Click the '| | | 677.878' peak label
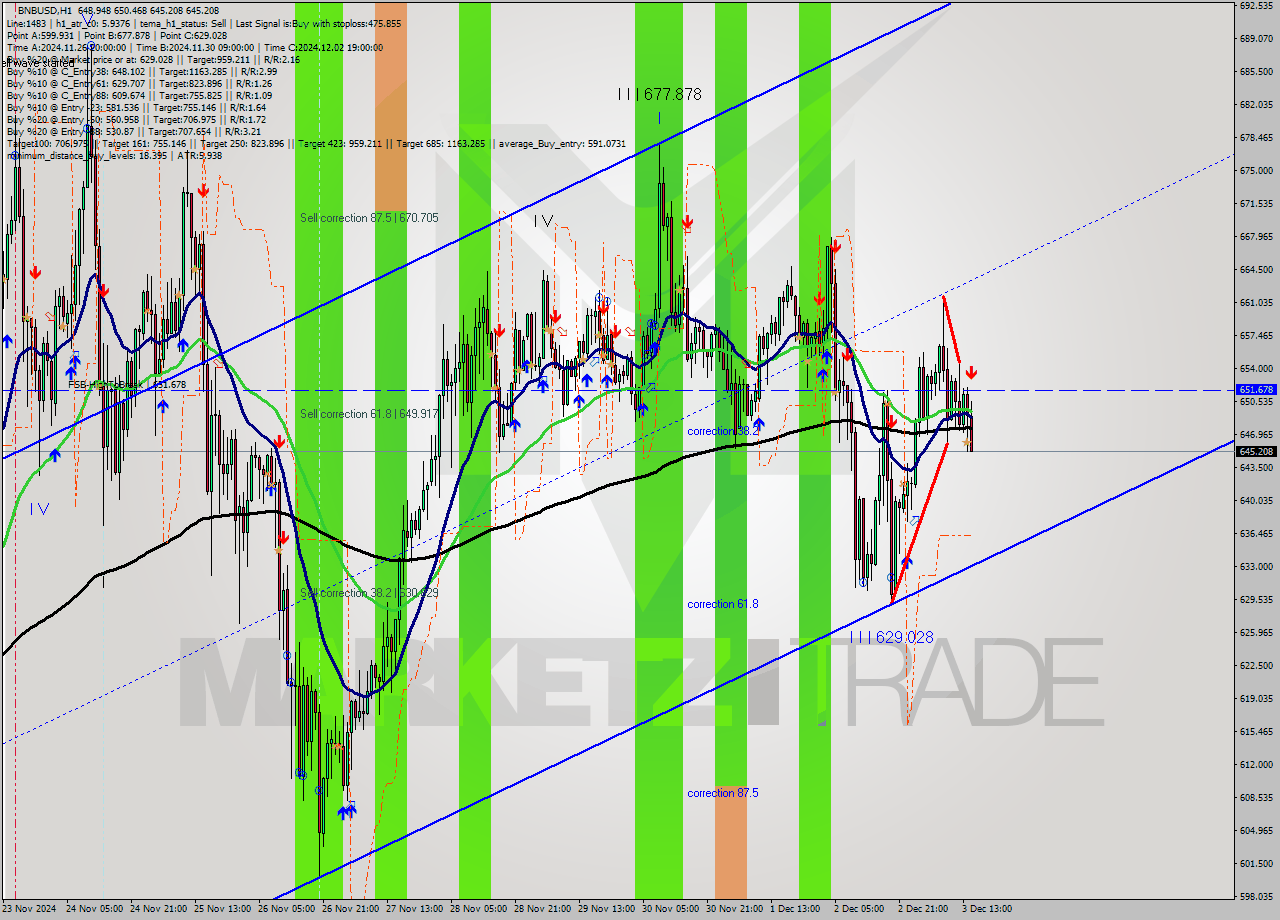Viewport: 1280px width, 920px height. pyautogui.click(x=659, y=94)
